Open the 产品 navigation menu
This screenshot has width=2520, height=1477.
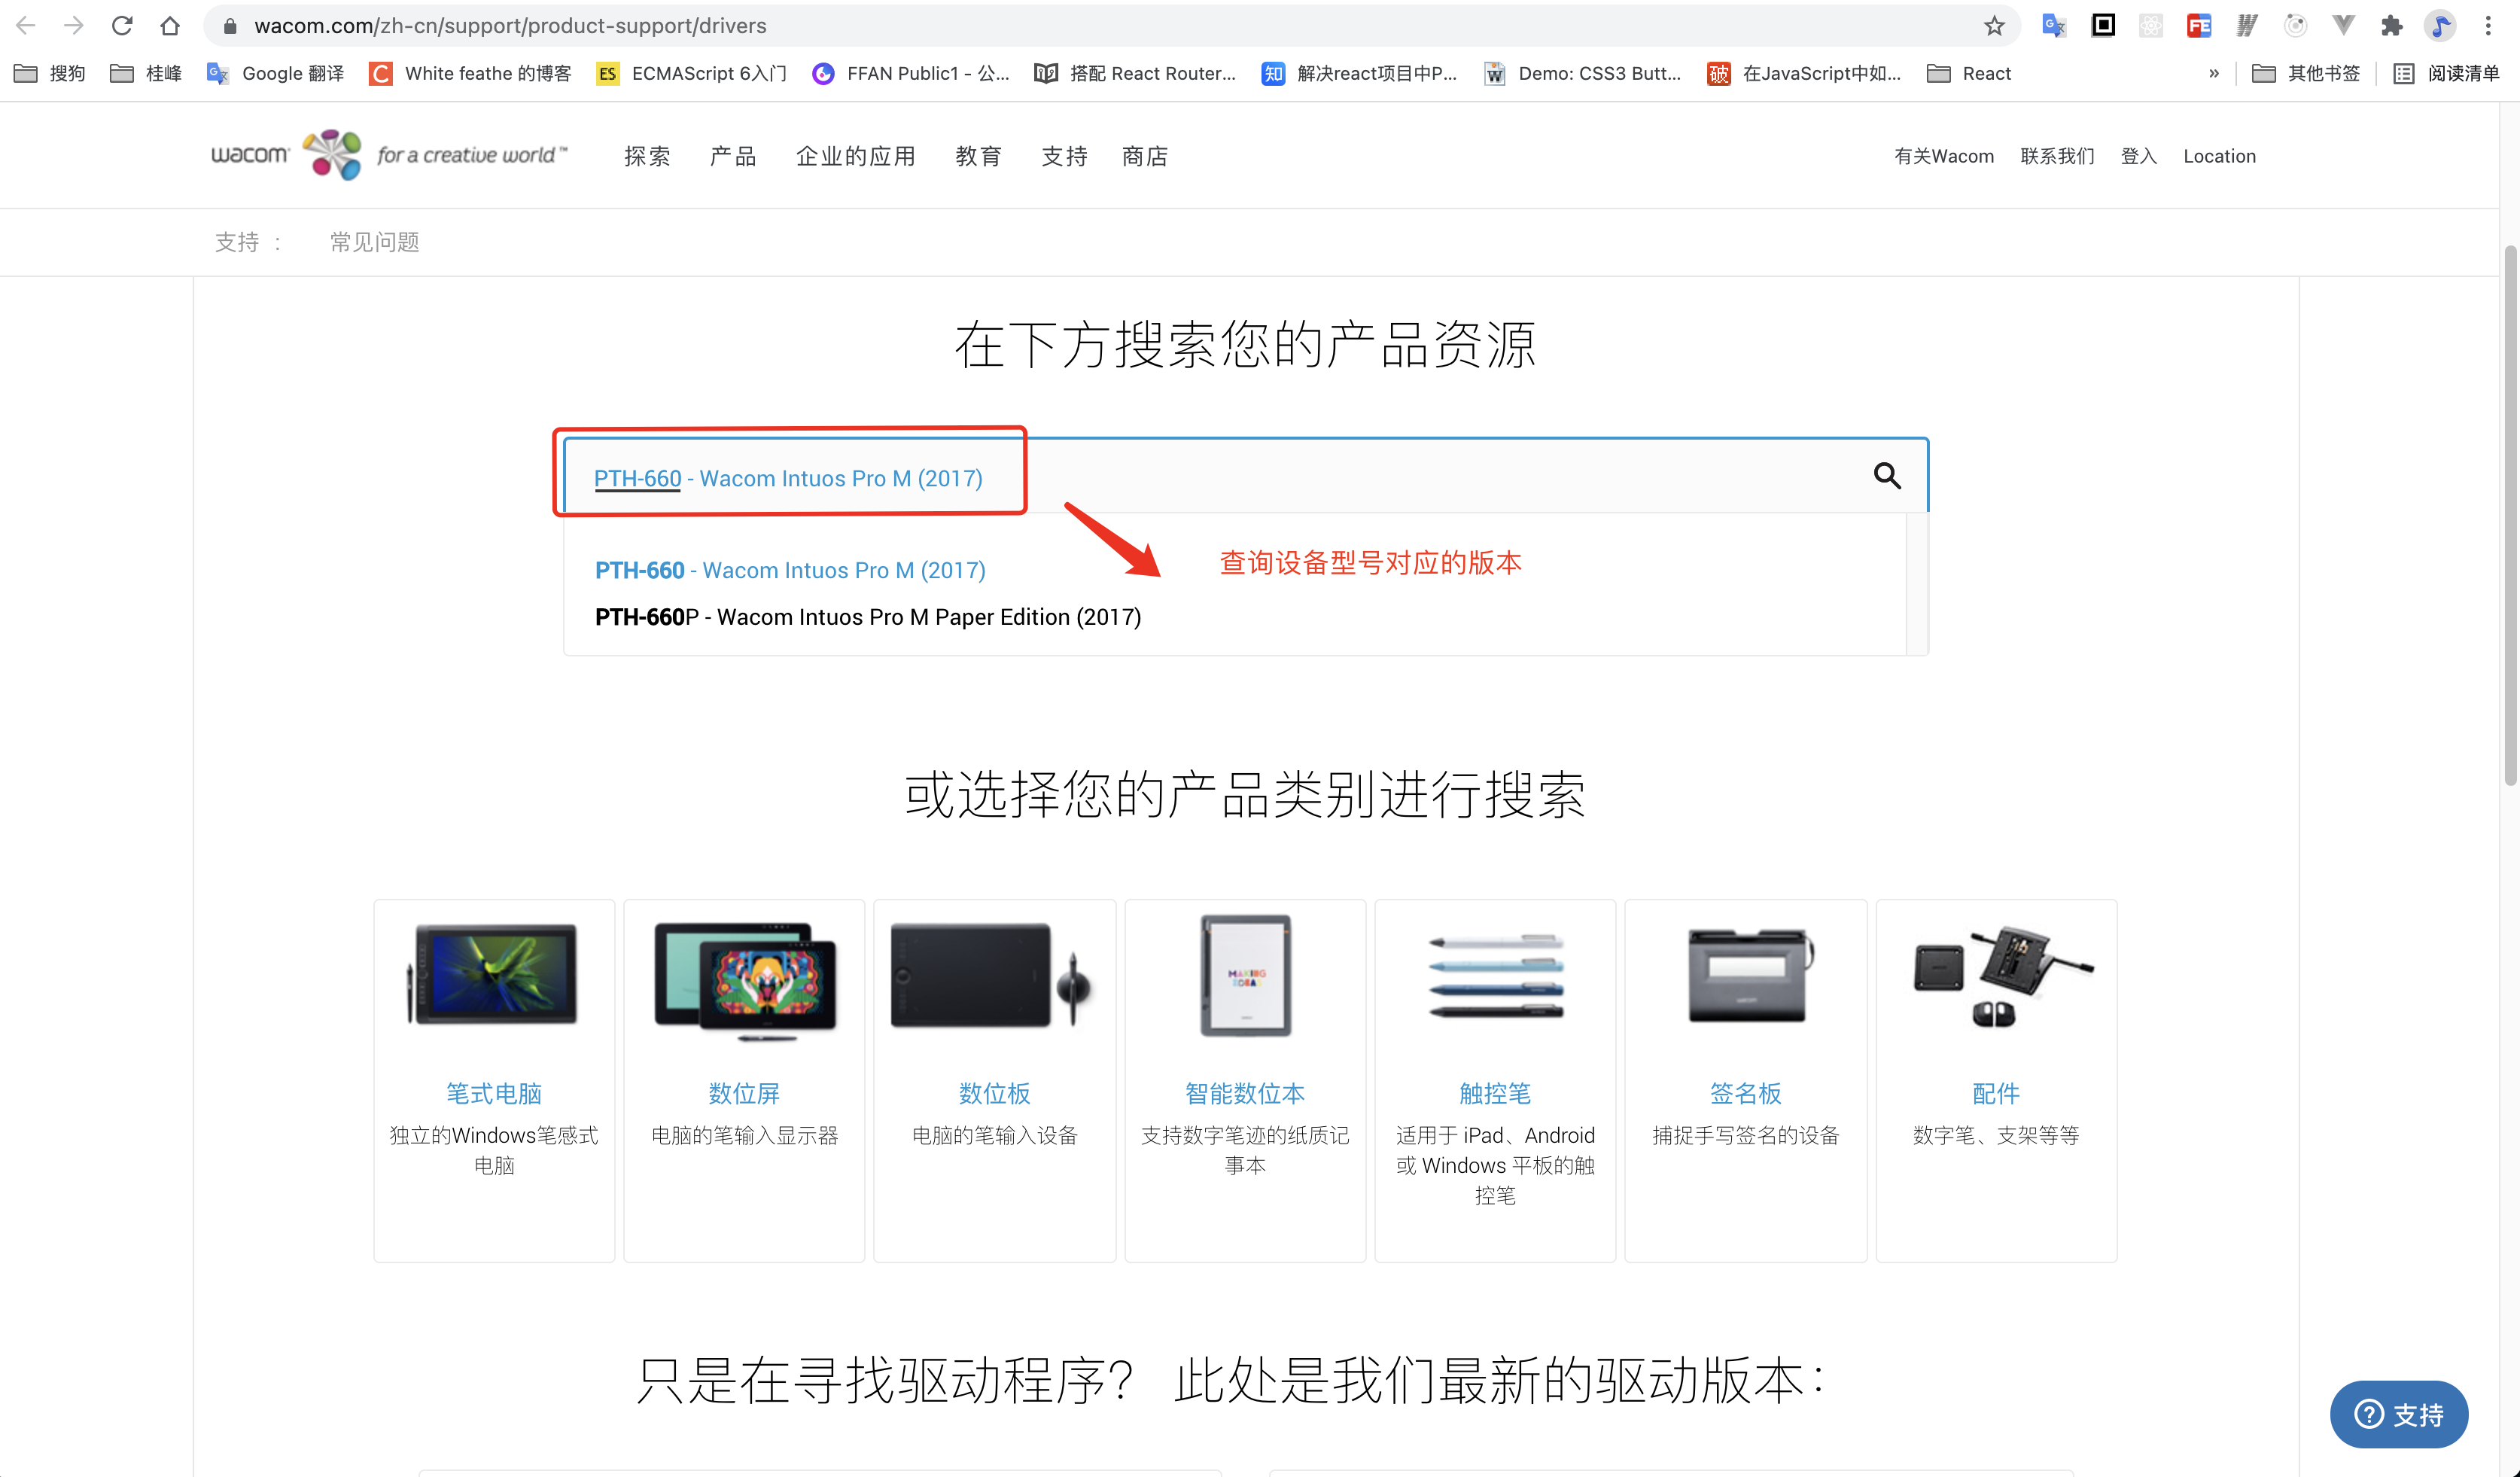(733, 156)
